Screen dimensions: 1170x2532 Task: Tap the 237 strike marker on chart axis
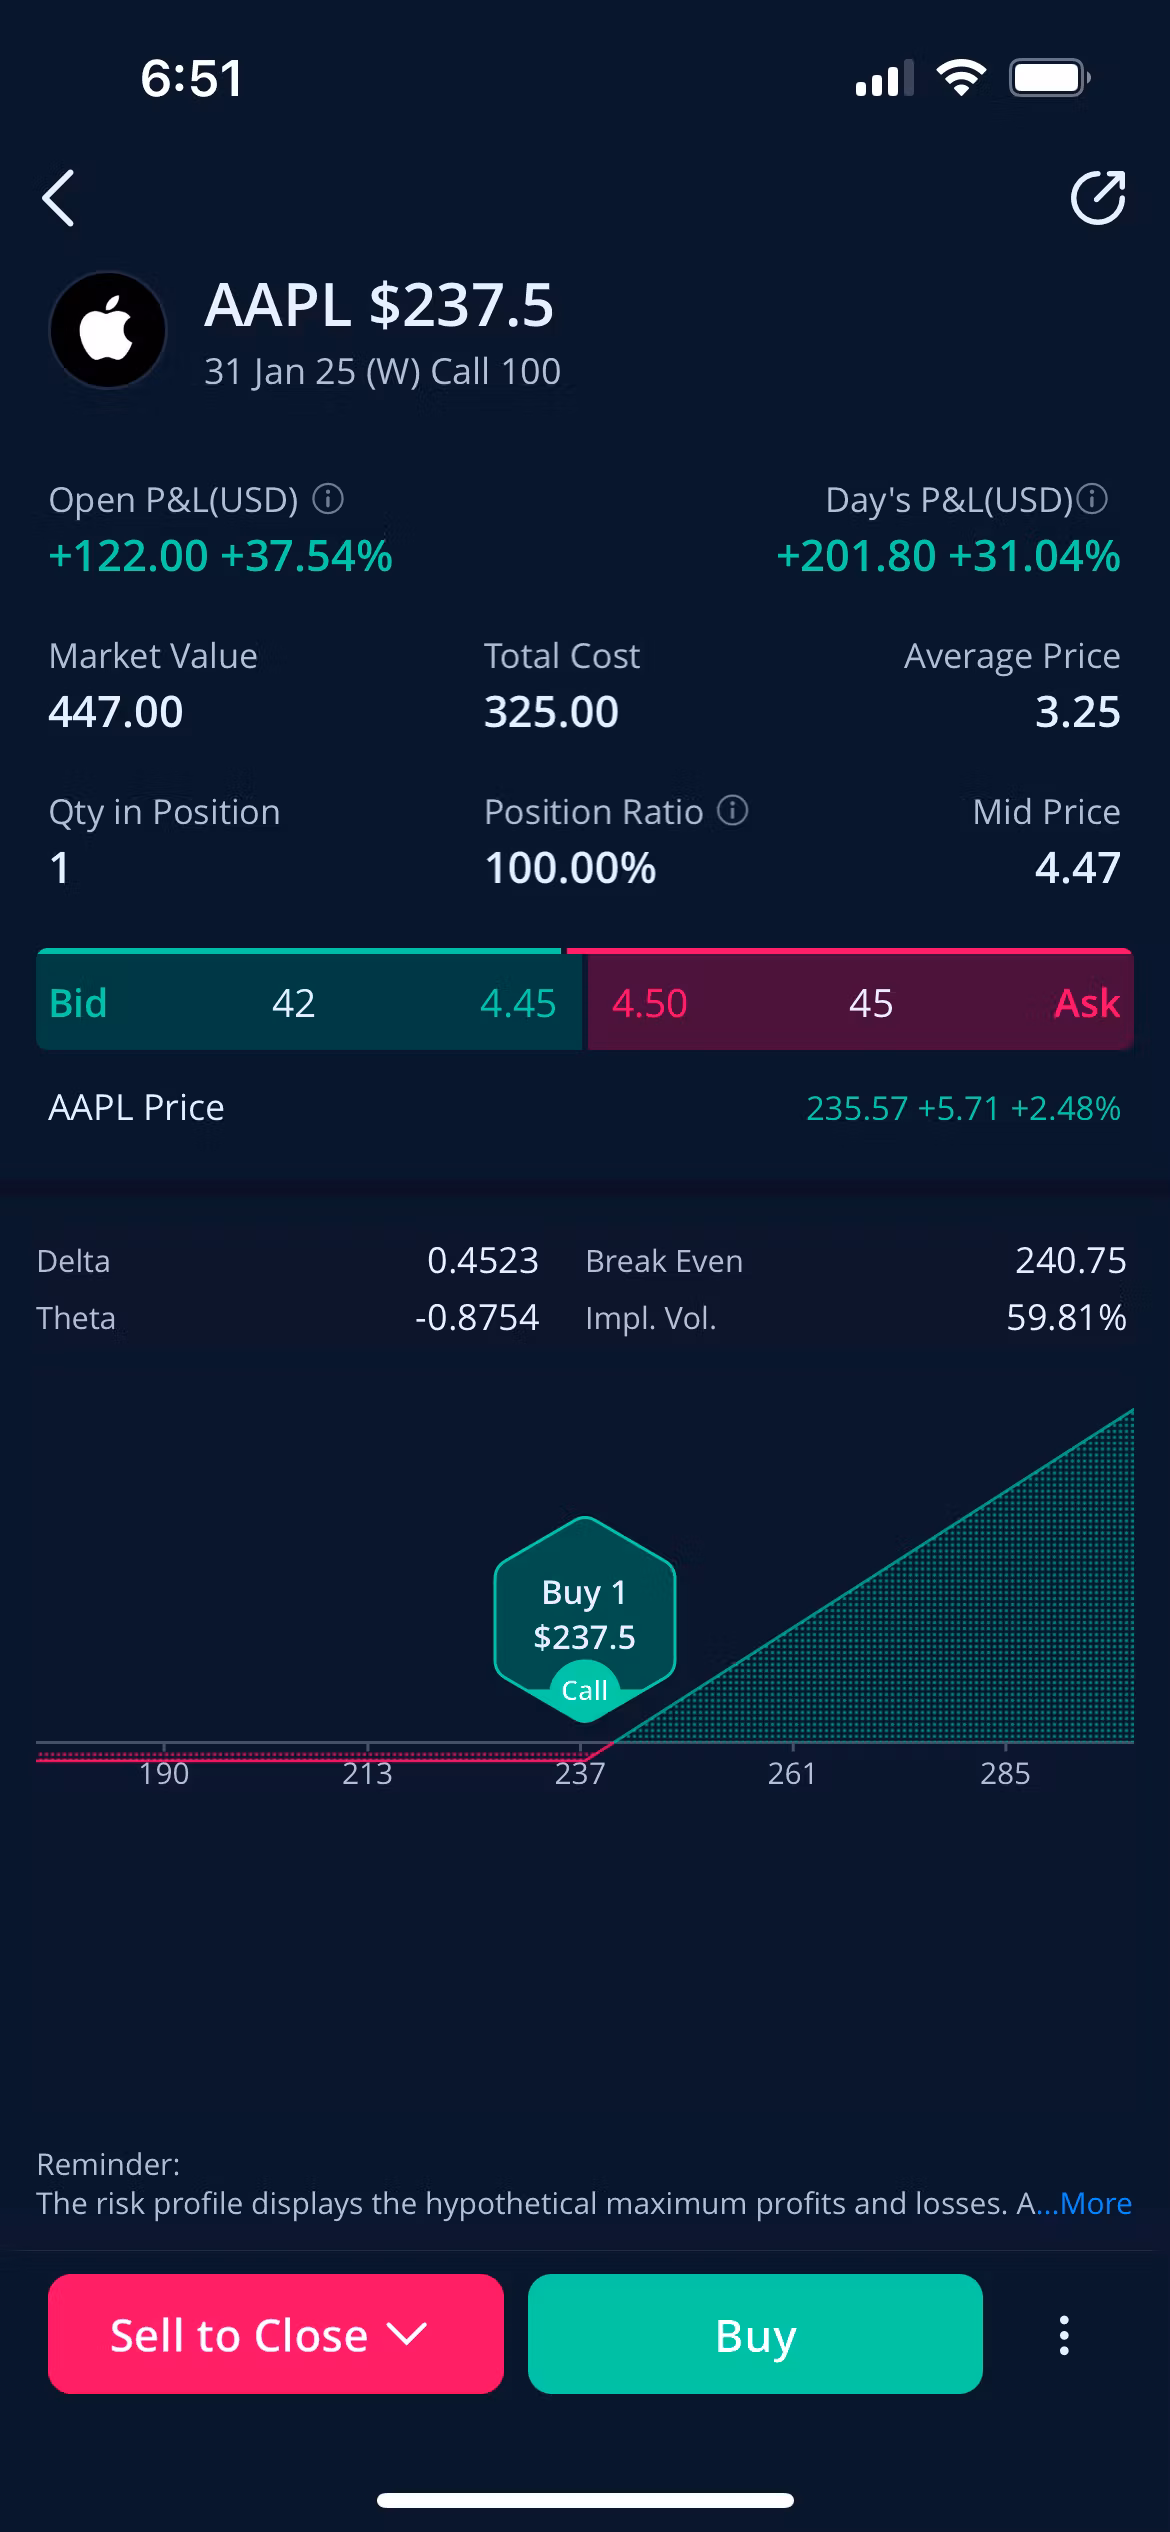580,1773
